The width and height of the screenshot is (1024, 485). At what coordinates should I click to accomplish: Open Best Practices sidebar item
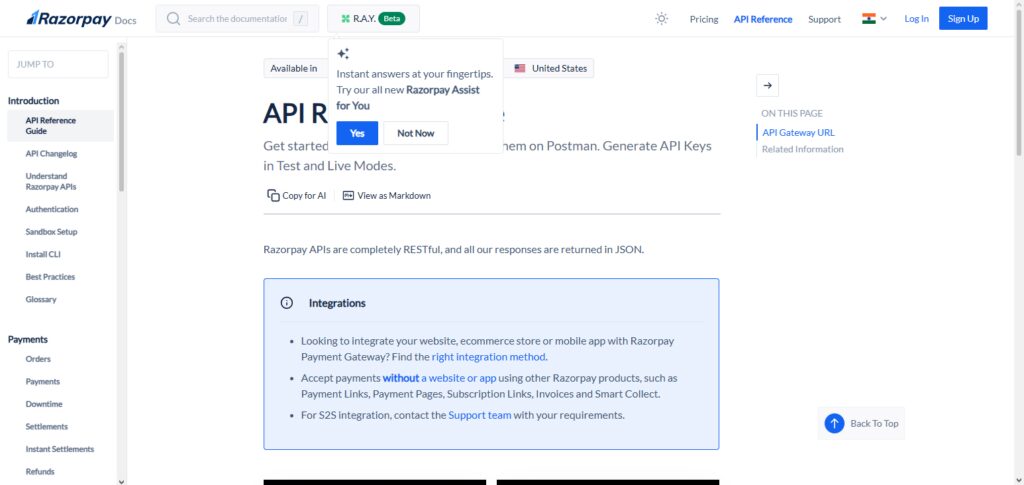(x=50, y=277)
